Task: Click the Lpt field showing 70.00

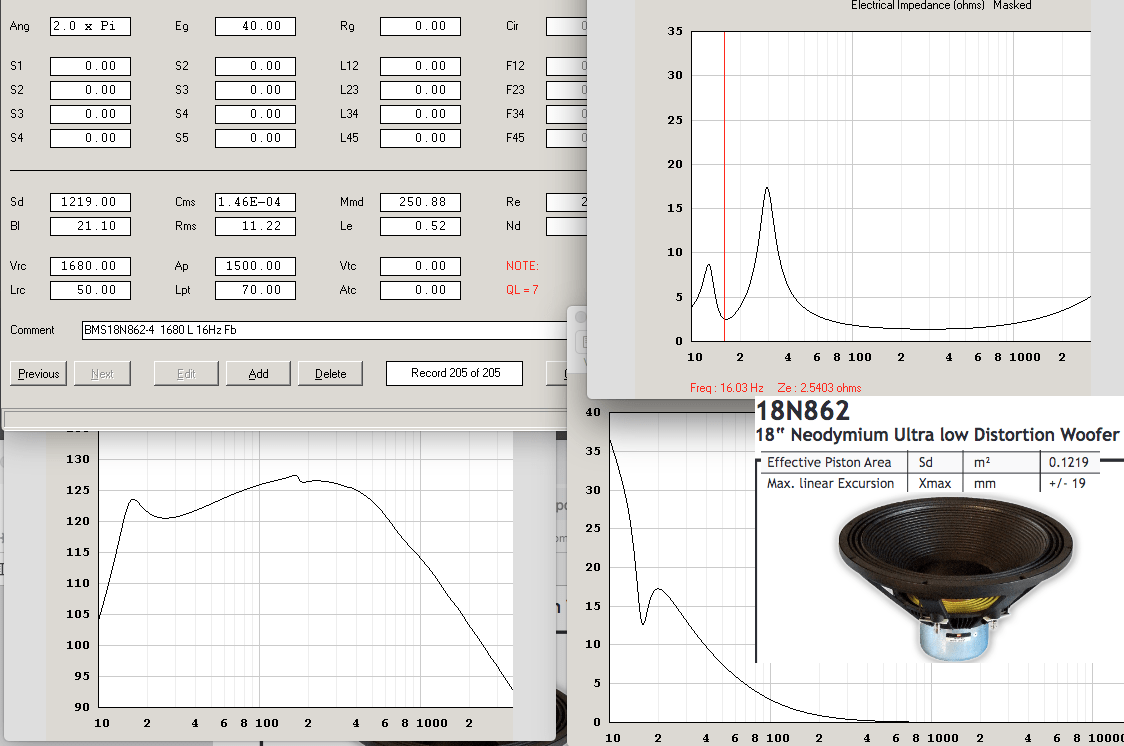Action: 255,290
